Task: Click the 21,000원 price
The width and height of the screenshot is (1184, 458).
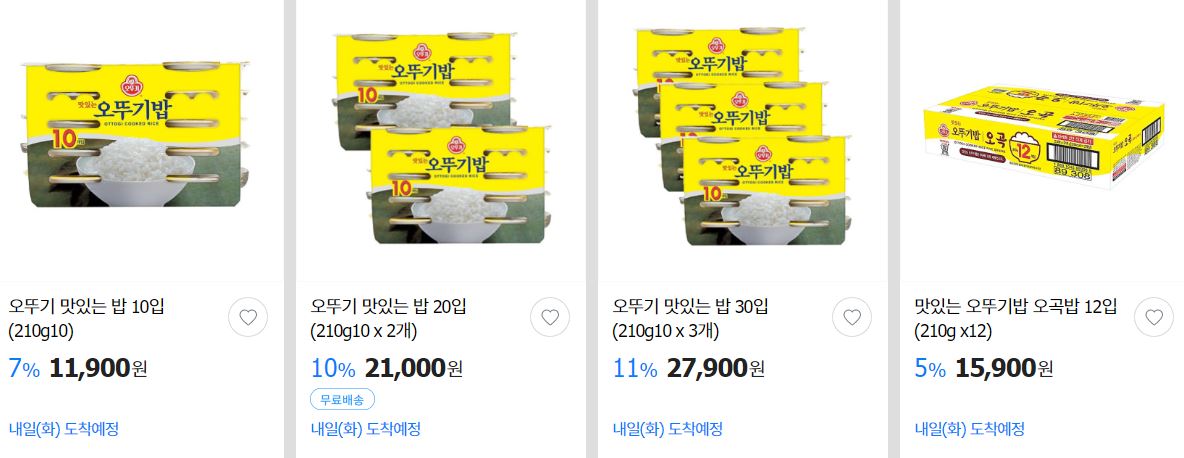Action: [x=414, y=368]
